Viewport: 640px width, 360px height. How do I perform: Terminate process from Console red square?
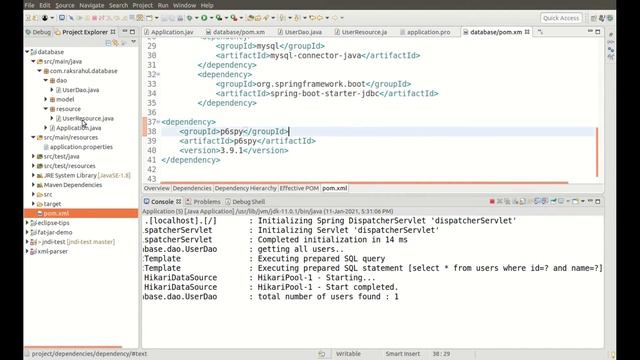tap(492, 202)
